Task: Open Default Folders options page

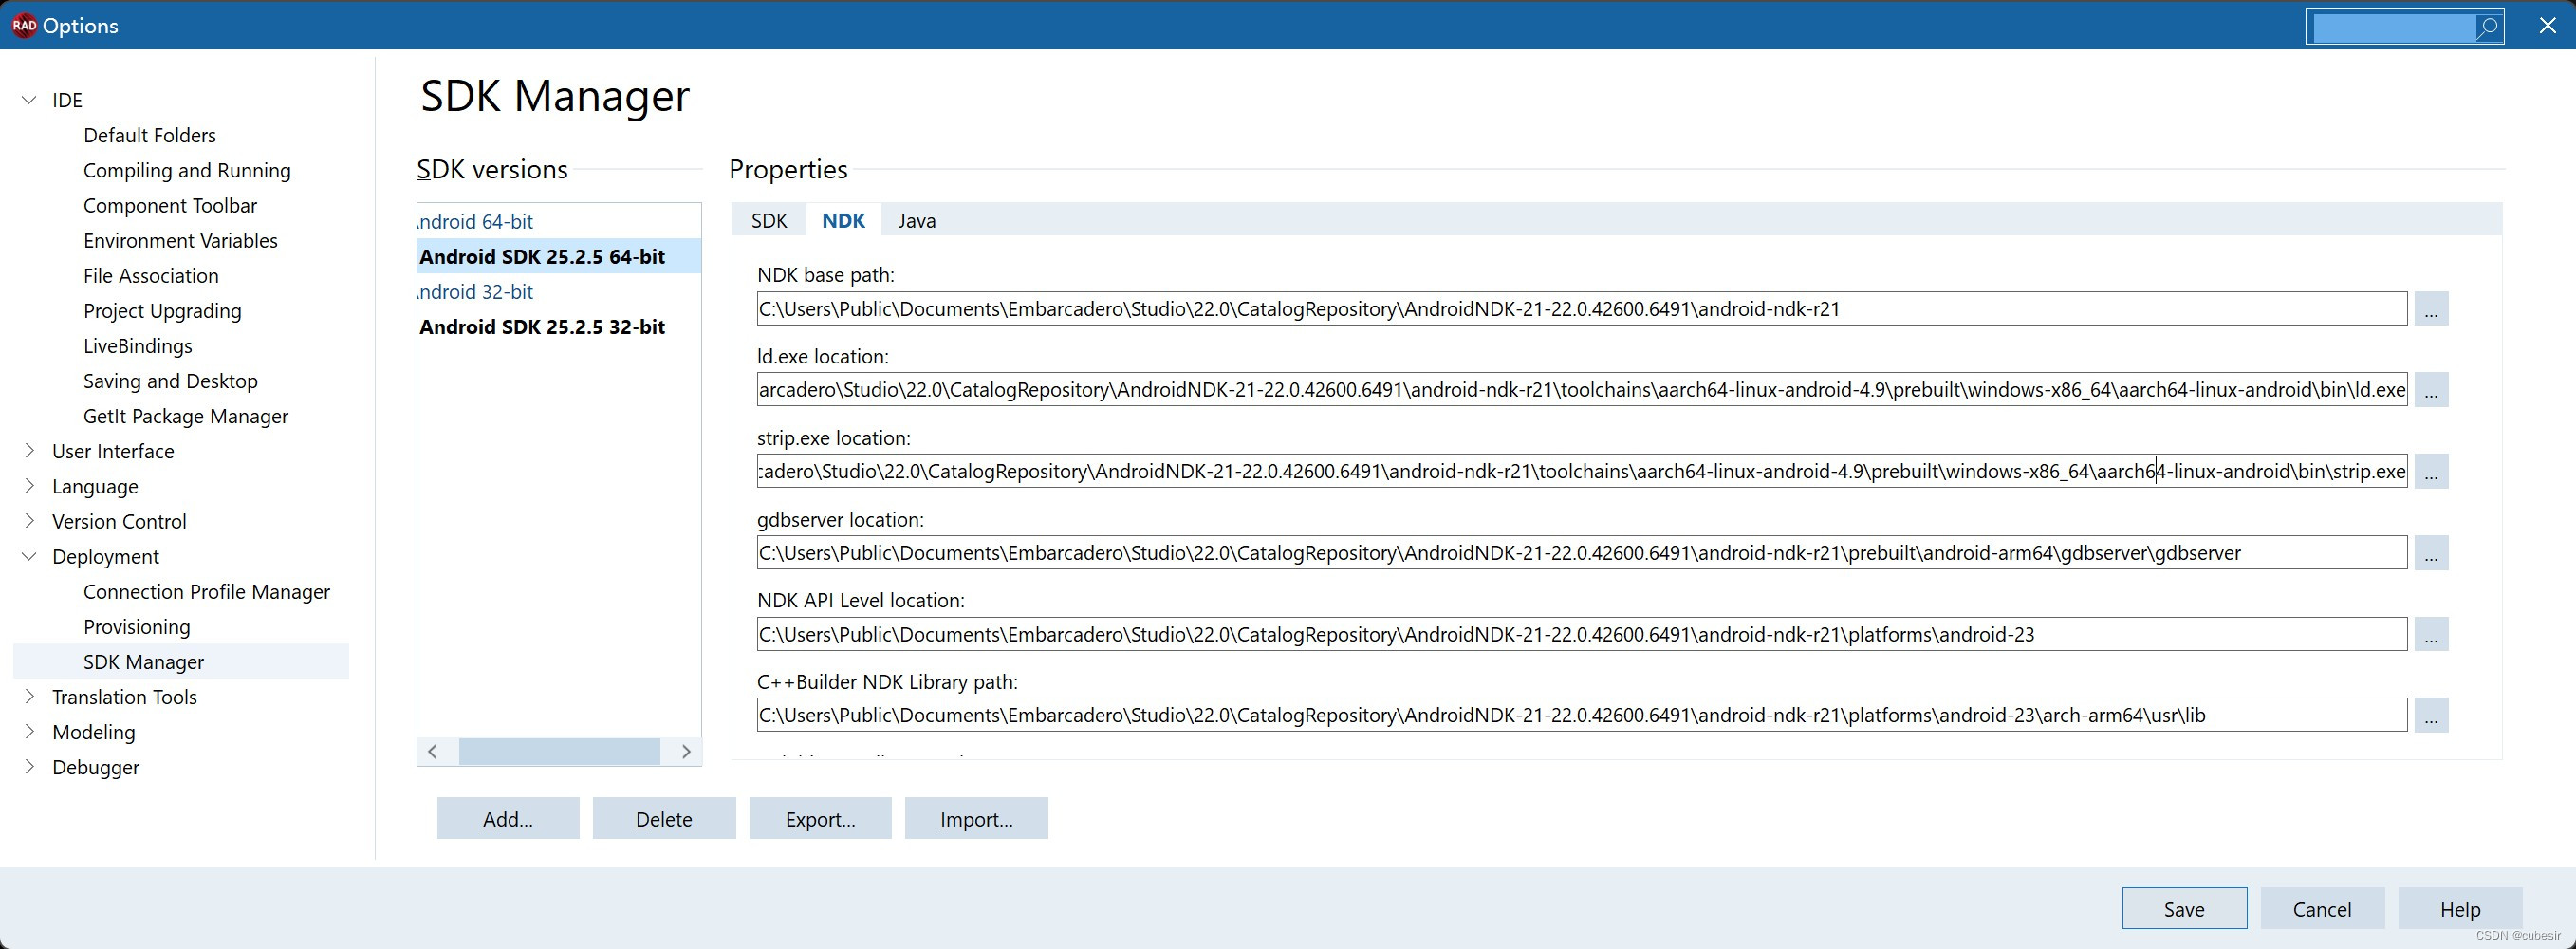Action: (x=149, y=135)
